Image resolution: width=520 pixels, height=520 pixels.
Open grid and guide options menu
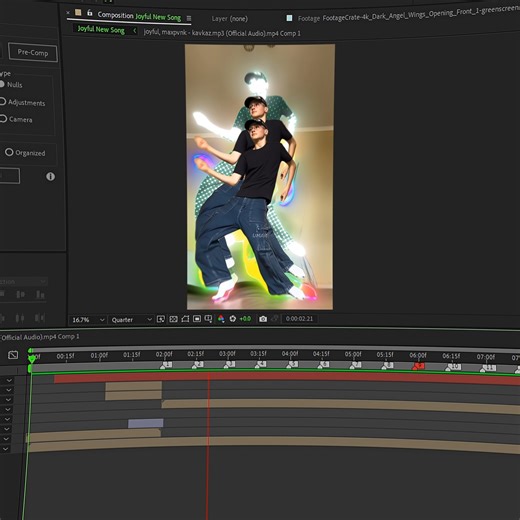[208, 319]
